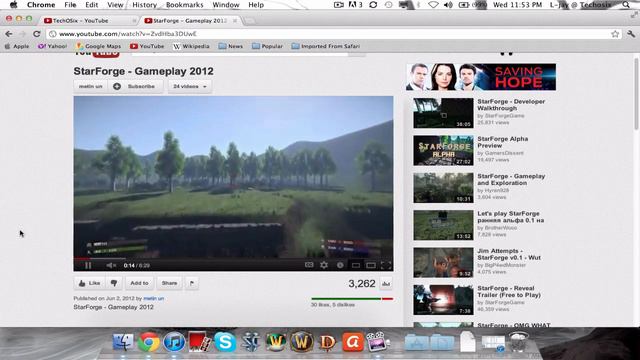Screen dimensions: 640x360
Task: Open the Window menu
Action: tap(226, 5)
